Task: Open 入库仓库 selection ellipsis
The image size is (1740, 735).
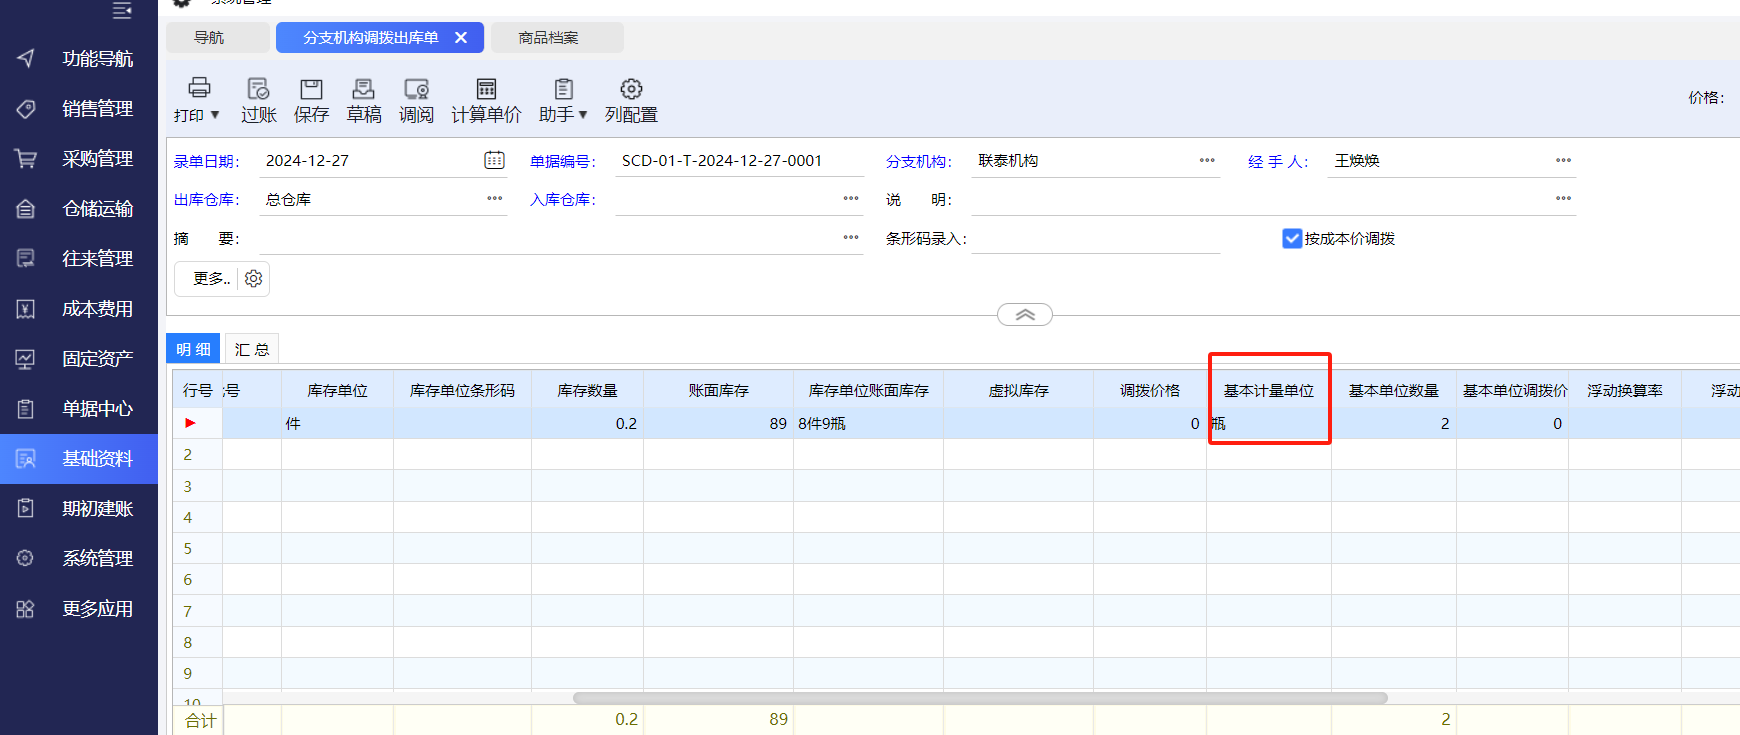Action: [851, 198]
